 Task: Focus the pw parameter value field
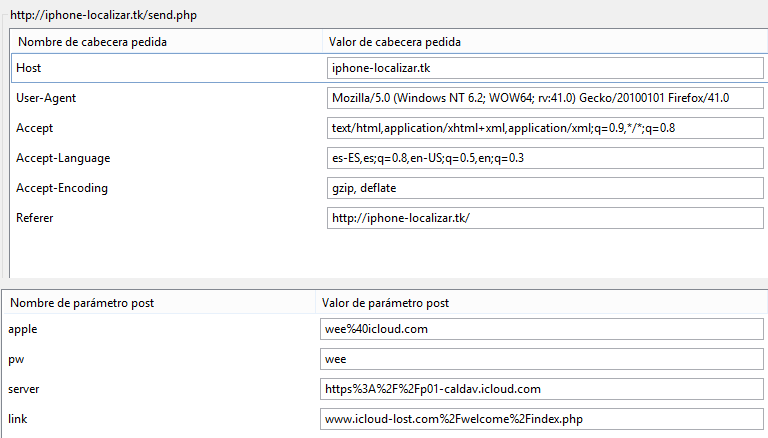point(540,359)
